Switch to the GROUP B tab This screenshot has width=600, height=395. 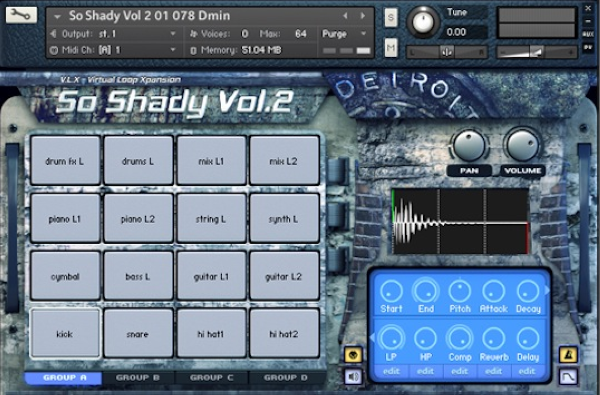click(138, 378)
